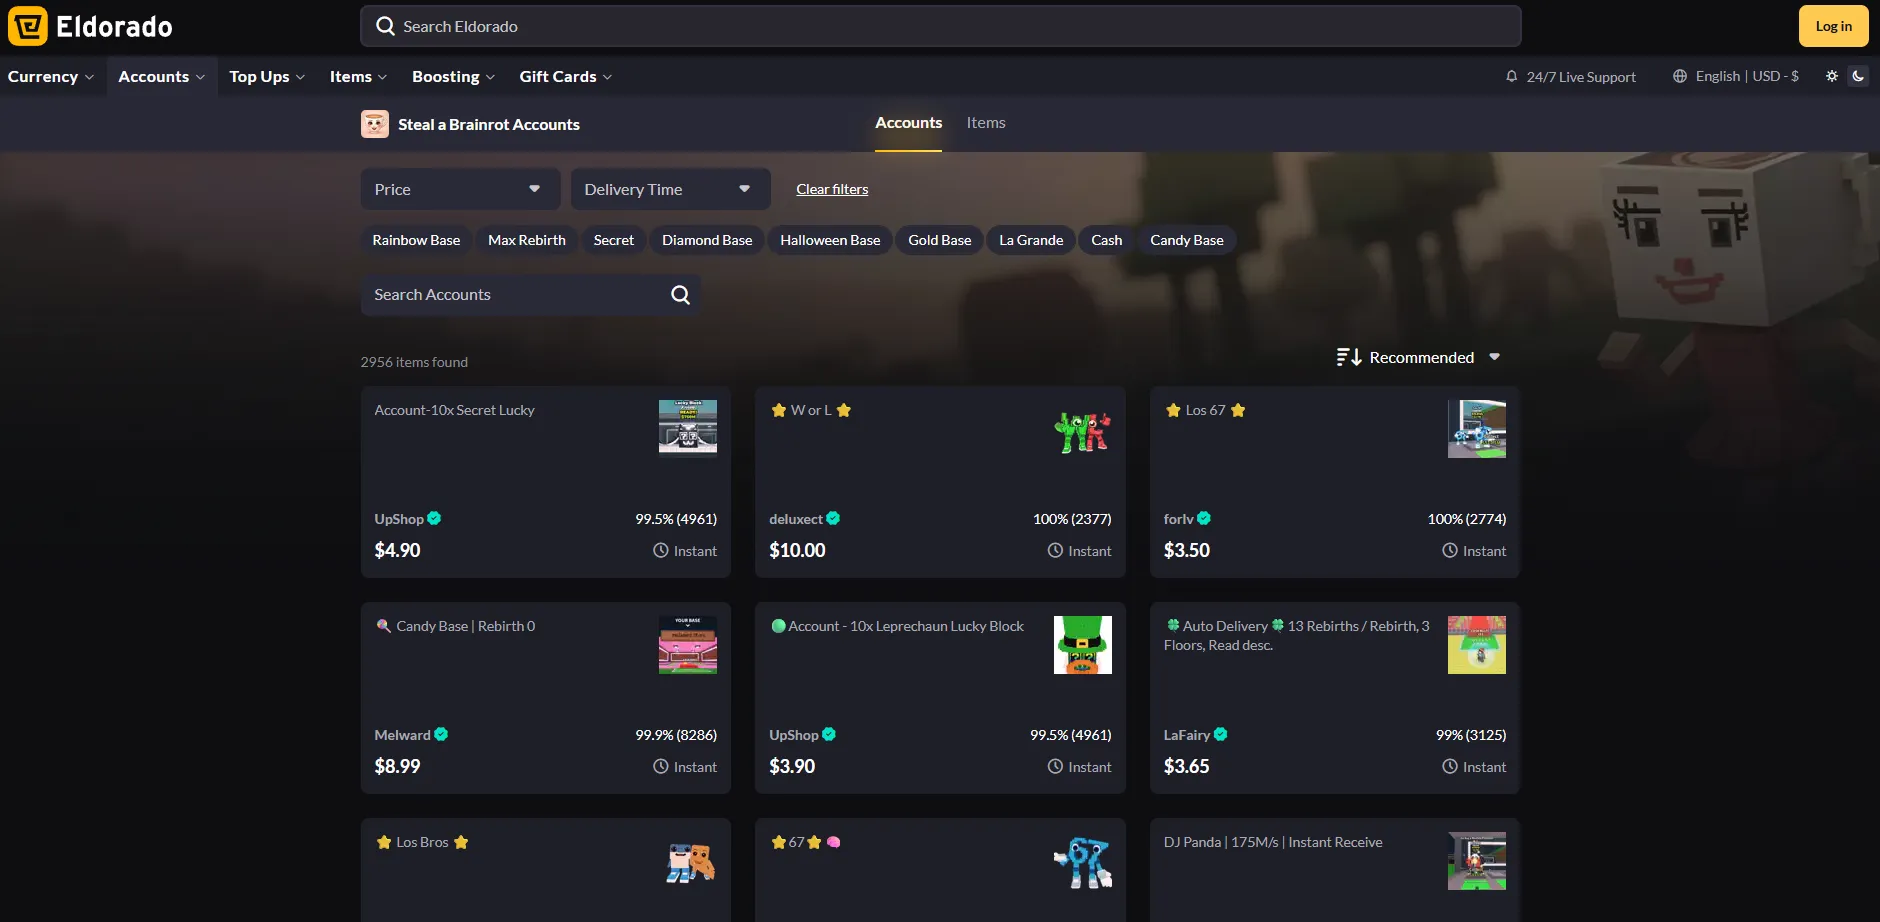Expand the Delivery Time dropdown

coord(669,190)
